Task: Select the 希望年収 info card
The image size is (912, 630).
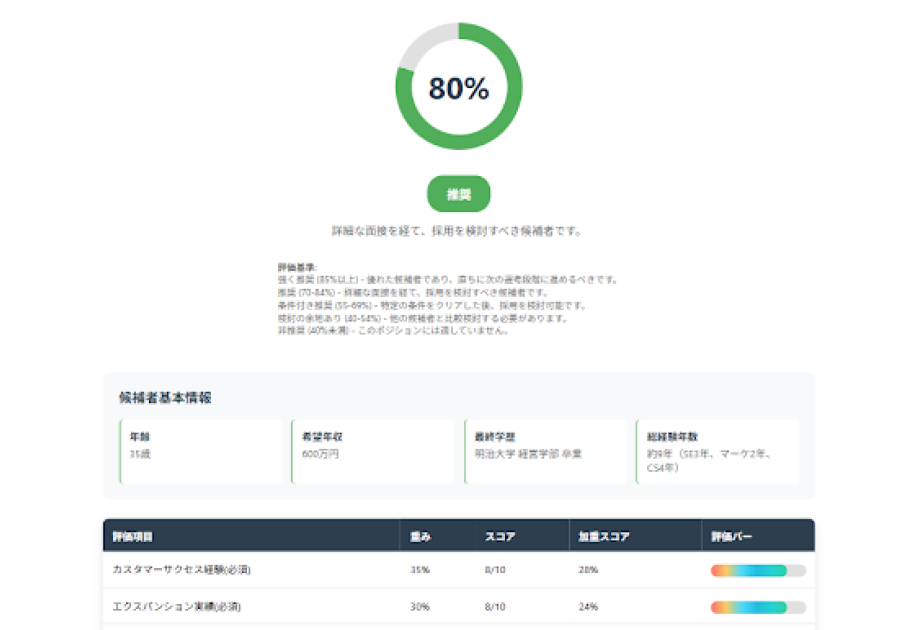Action: 371,452
